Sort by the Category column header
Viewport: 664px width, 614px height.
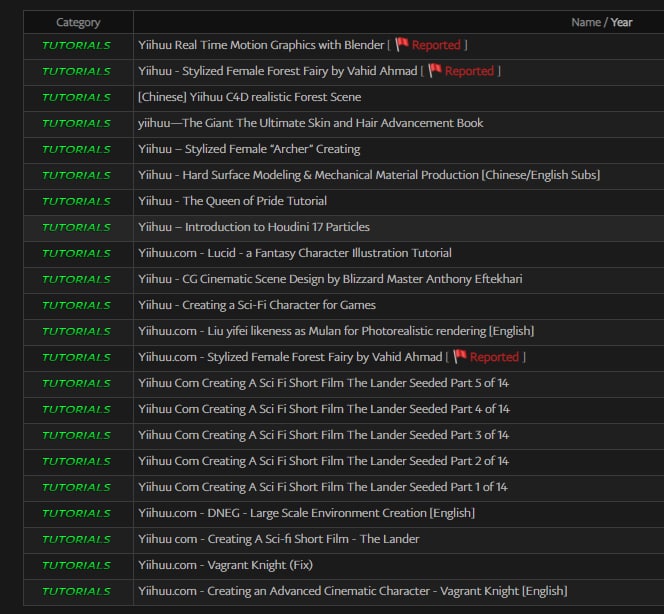pos(78,22)
